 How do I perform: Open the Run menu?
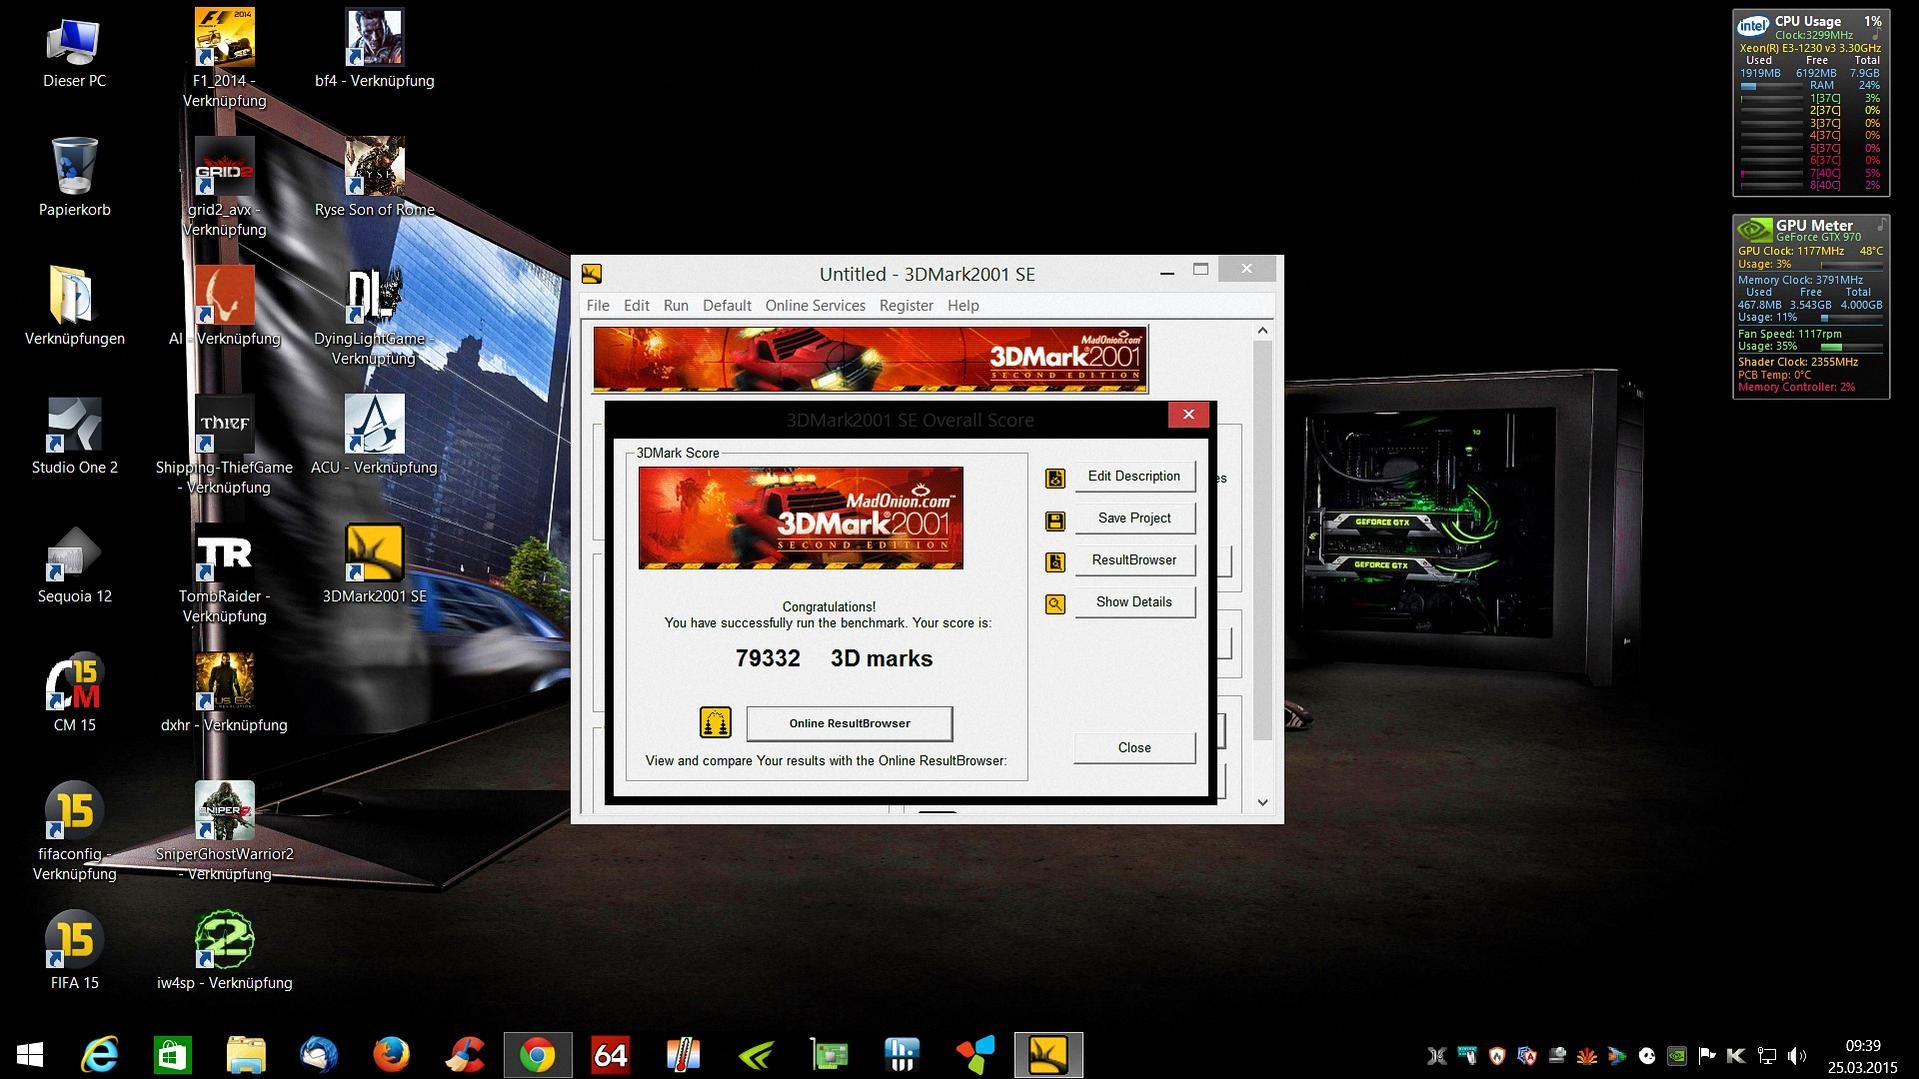[676, 306]
